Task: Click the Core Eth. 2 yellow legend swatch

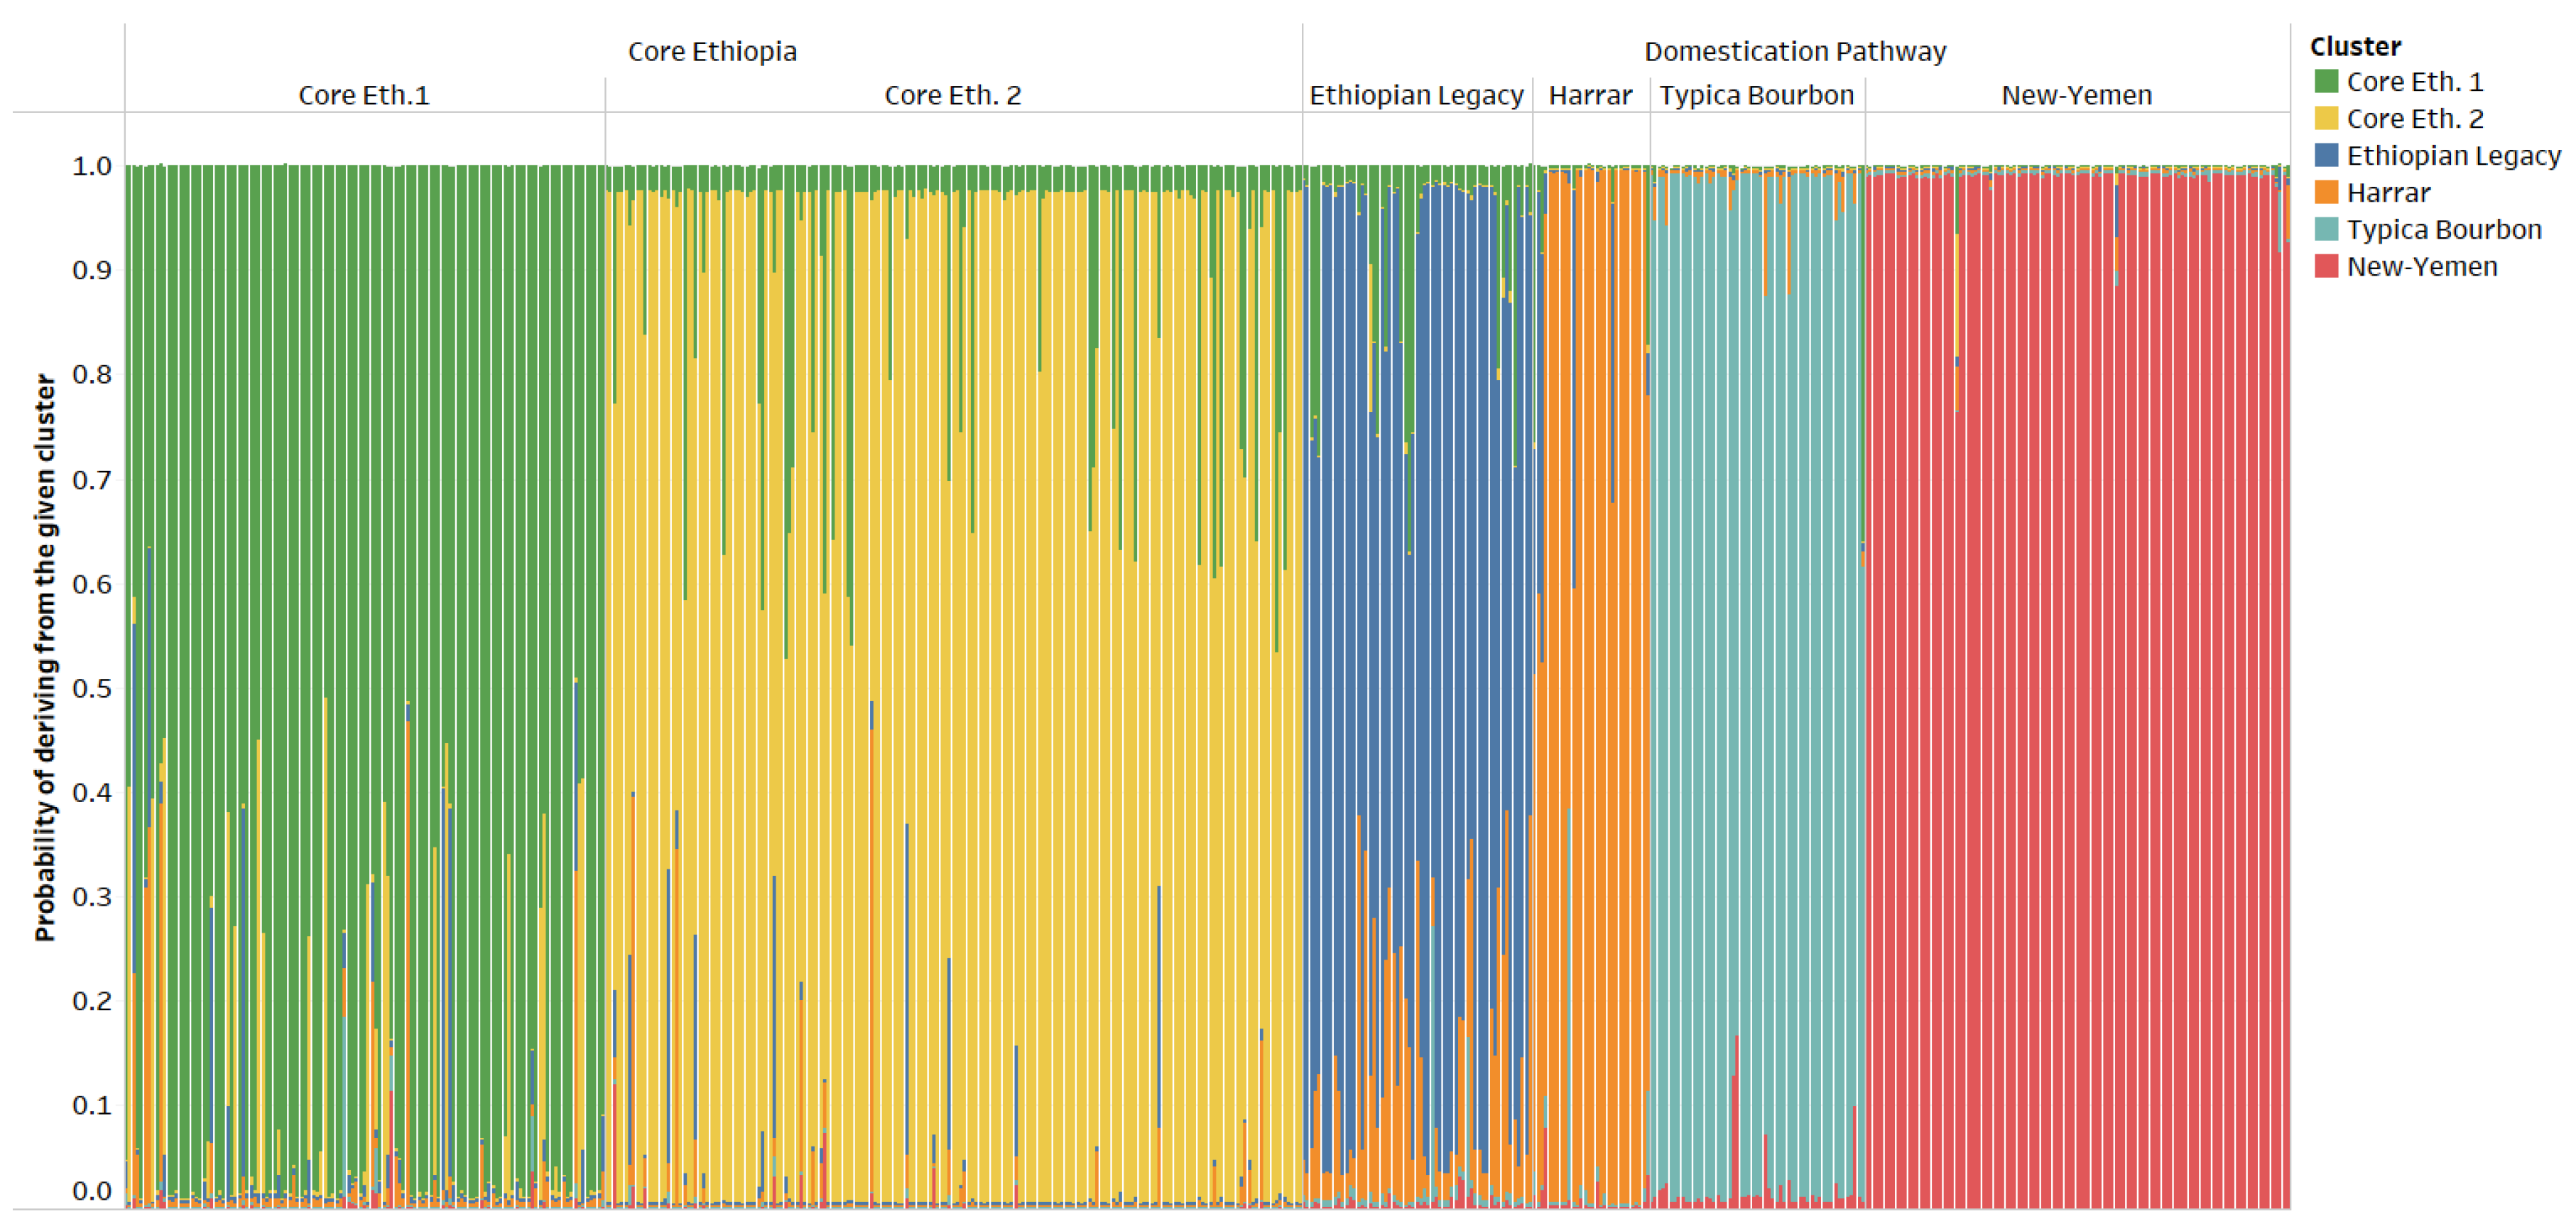Action: (x=2326, y=119)
